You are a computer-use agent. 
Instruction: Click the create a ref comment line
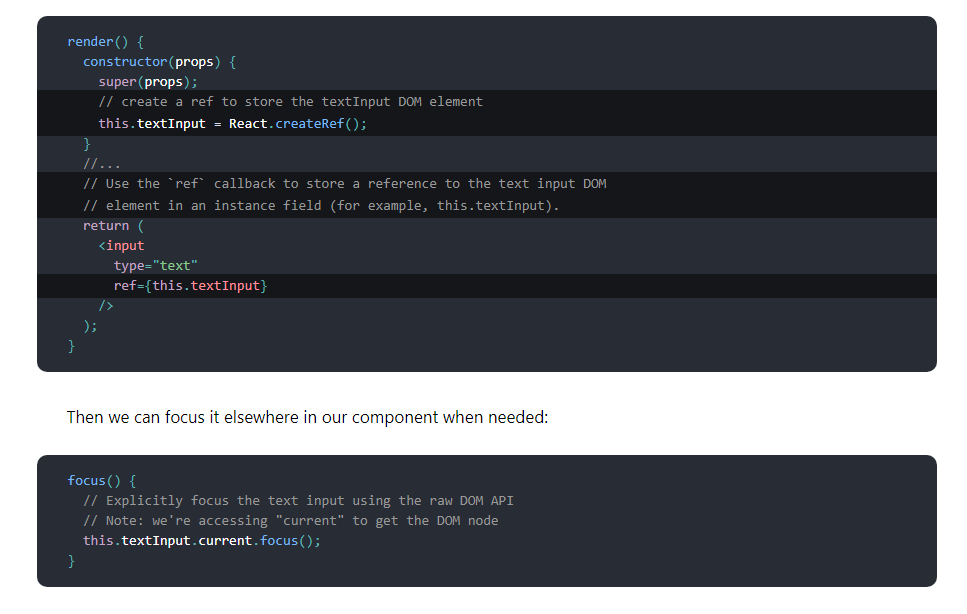coord(290,102)
